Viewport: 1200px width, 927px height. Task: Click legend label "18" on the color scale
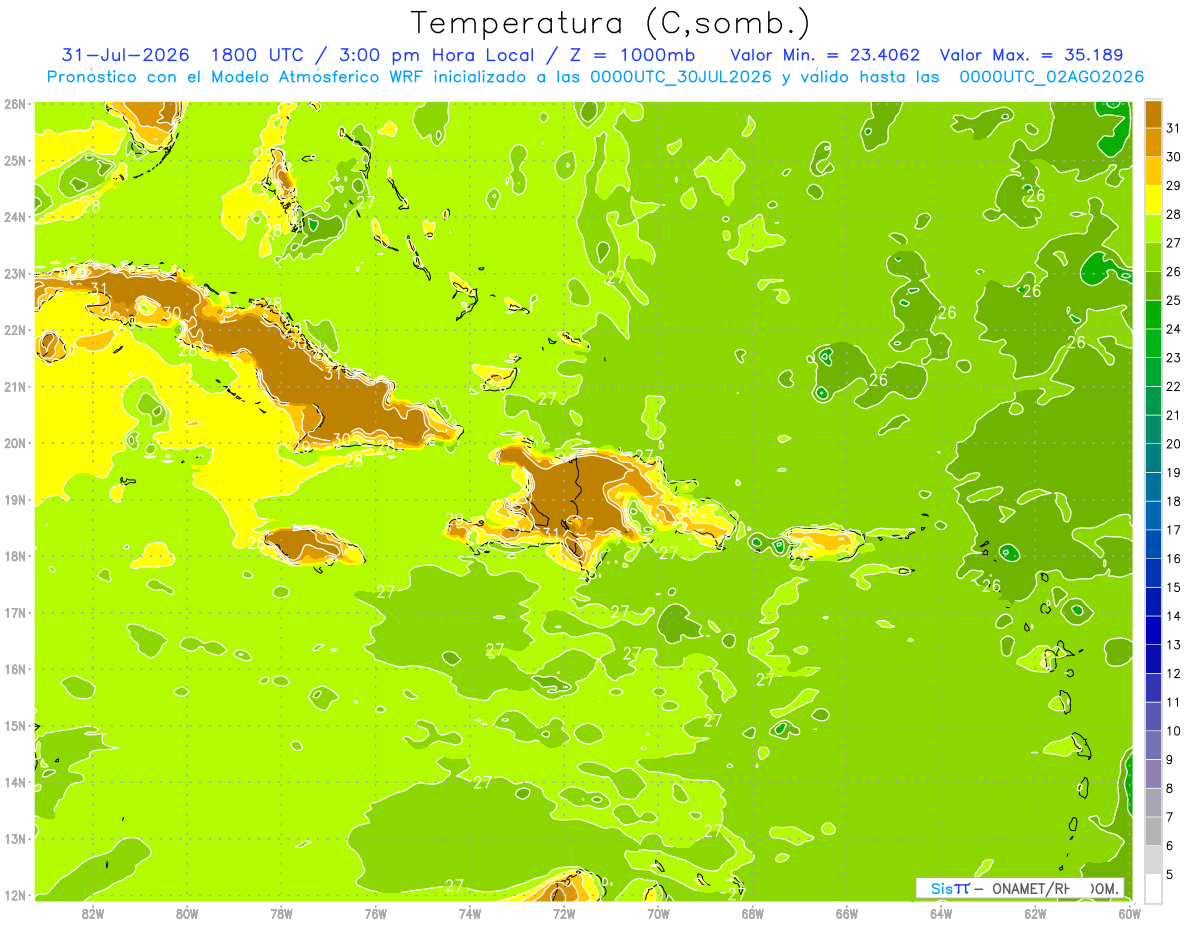coord(1173,501)
